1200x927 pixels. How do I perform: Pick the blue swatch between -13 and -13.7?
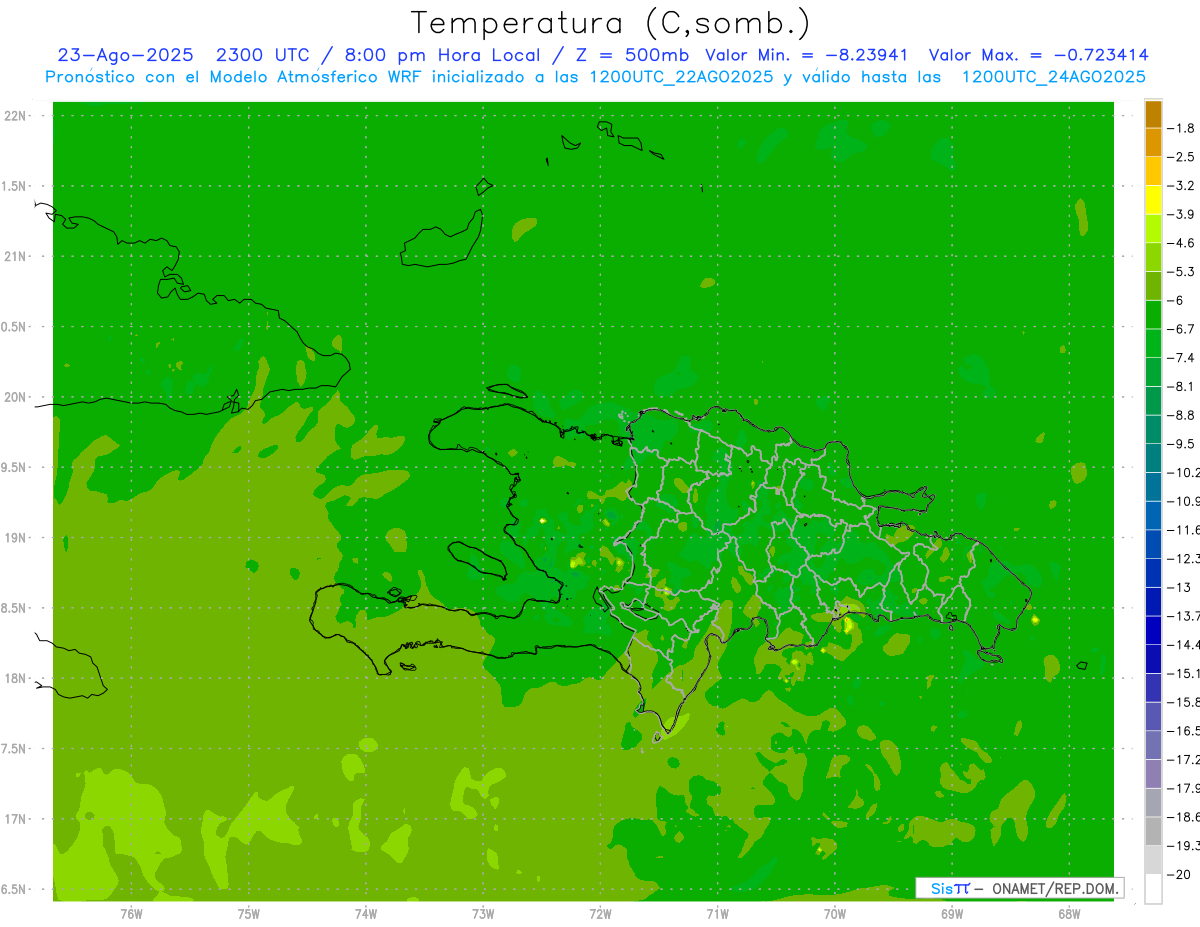coord(1153,601)
